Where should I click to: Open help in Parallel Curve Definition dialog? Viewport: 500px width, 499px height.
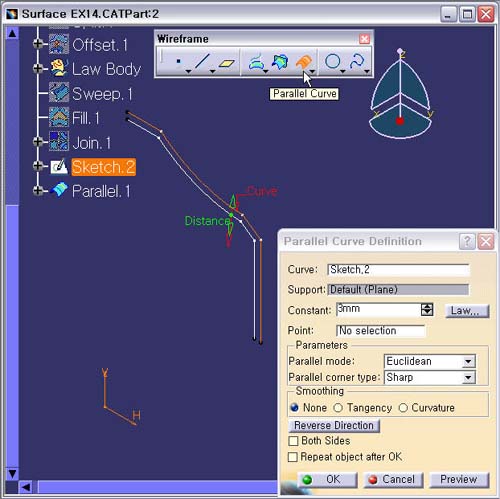click(467, 241)
